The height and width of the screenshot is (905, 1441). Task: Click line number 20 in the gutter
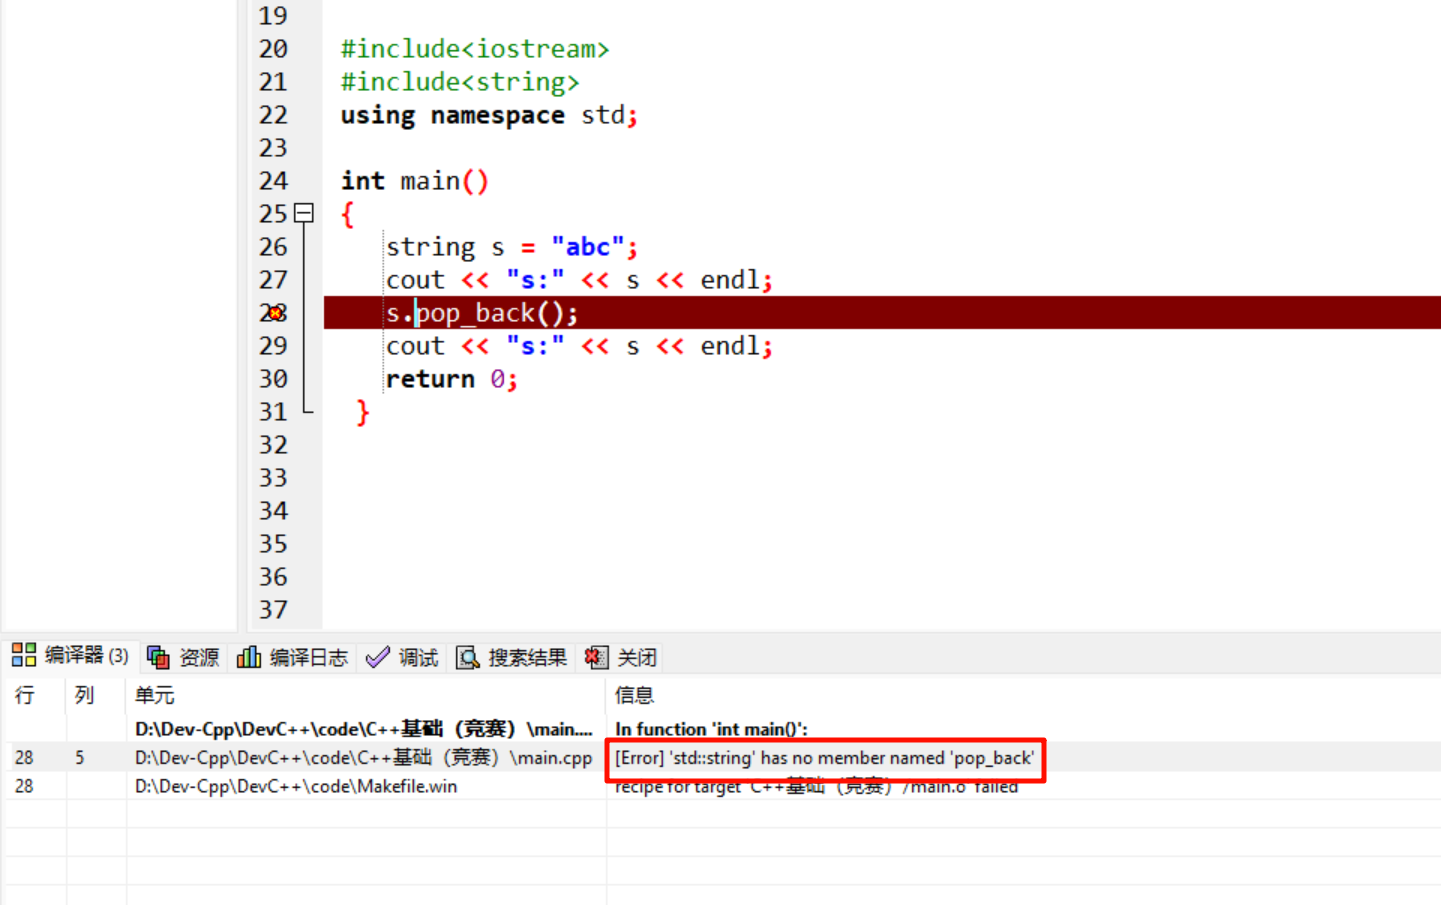pos(273,49)
